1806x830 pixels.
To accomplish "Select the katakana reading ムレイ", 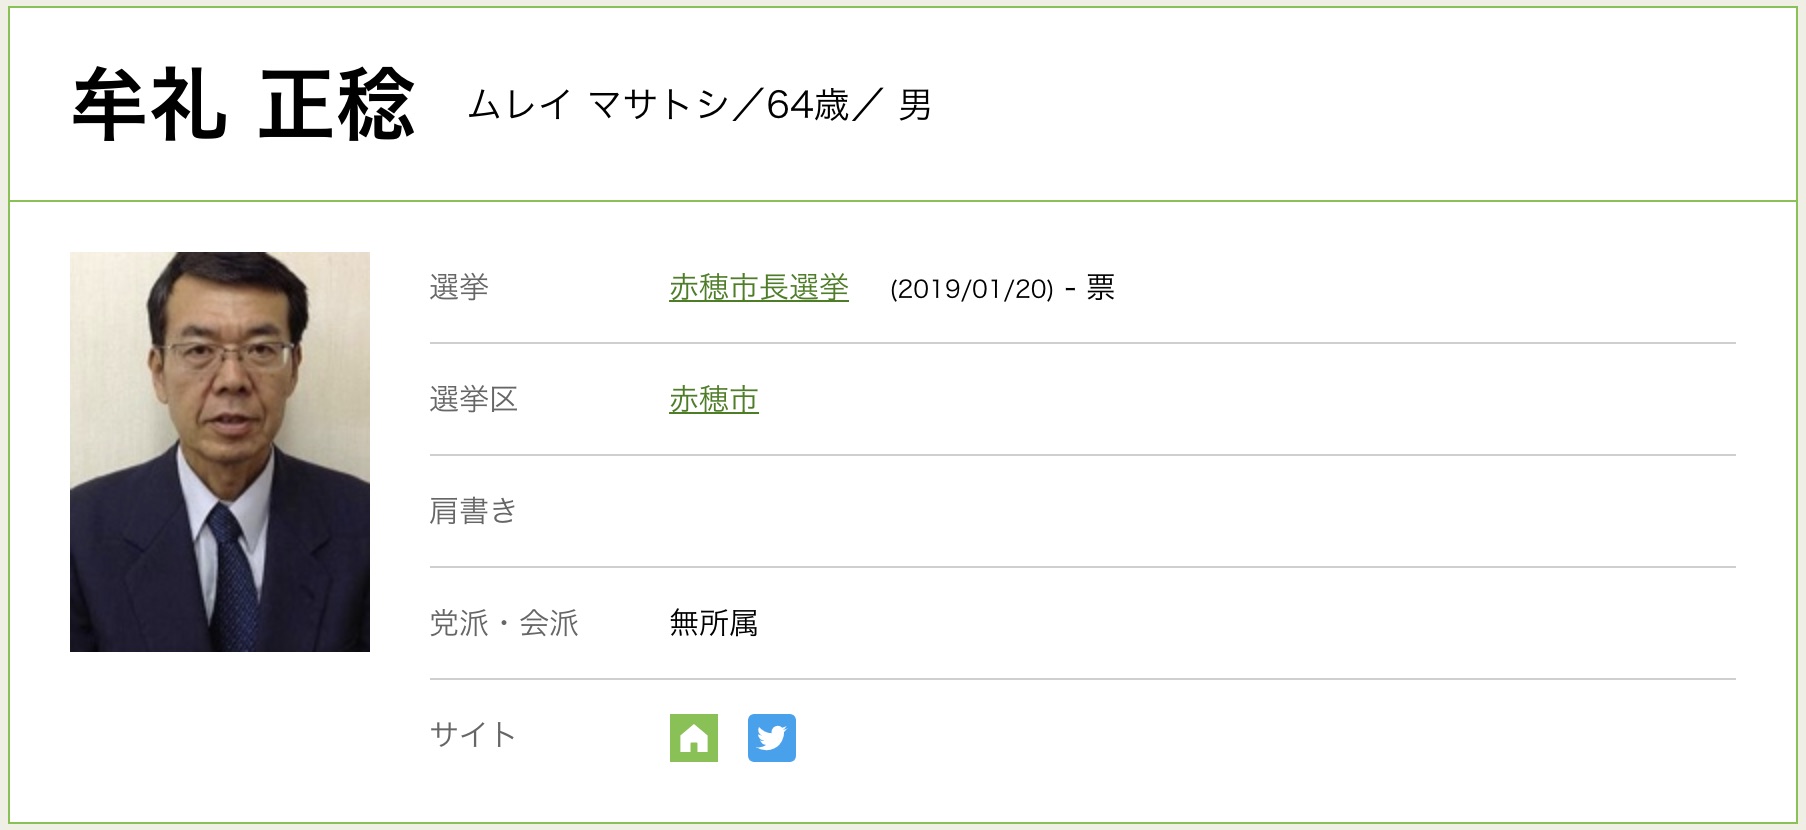I will tap(520, 105).
